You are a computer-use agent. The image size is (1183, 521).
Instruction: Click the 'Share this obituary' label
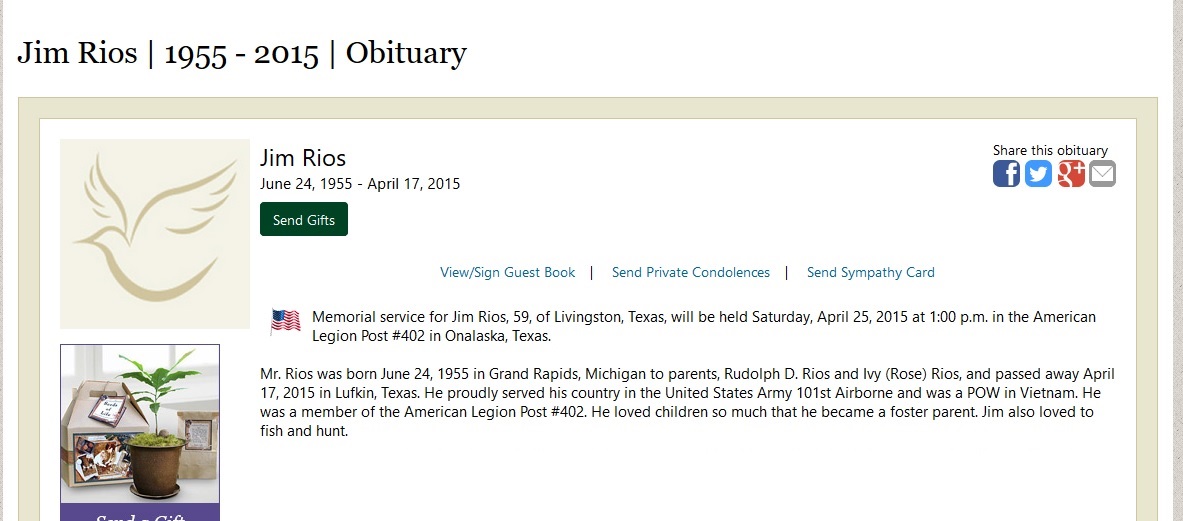(x=1050, y=150)
